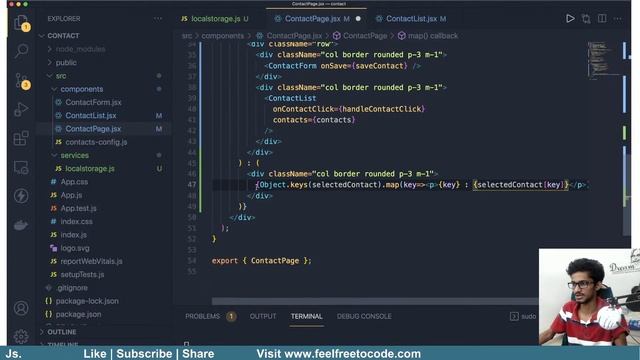Open Run and Debug view
Viewport: 640px width, 360px height.
click(x=21, y=109)
